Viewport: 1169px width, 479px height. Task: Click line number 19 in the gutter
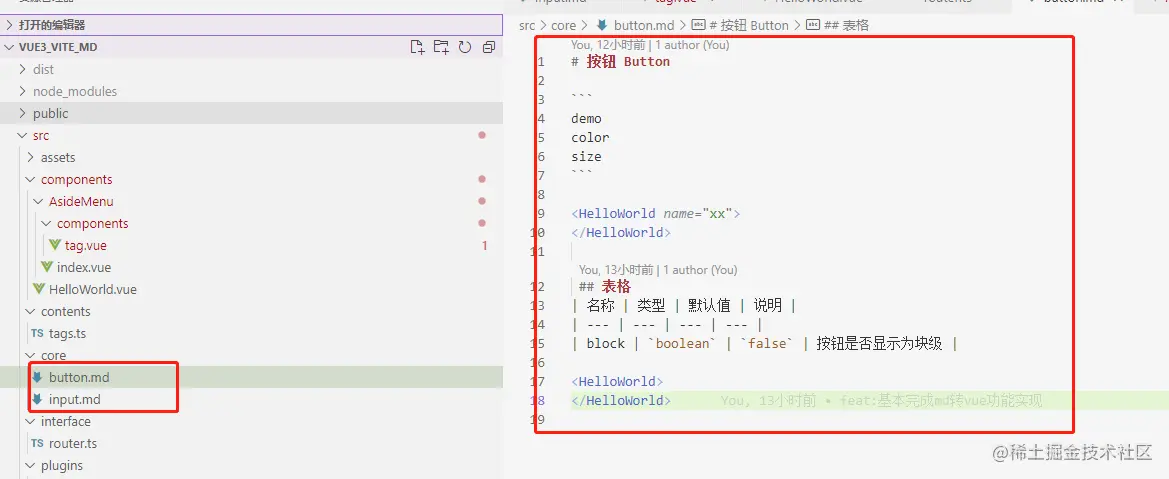(540, 419)
